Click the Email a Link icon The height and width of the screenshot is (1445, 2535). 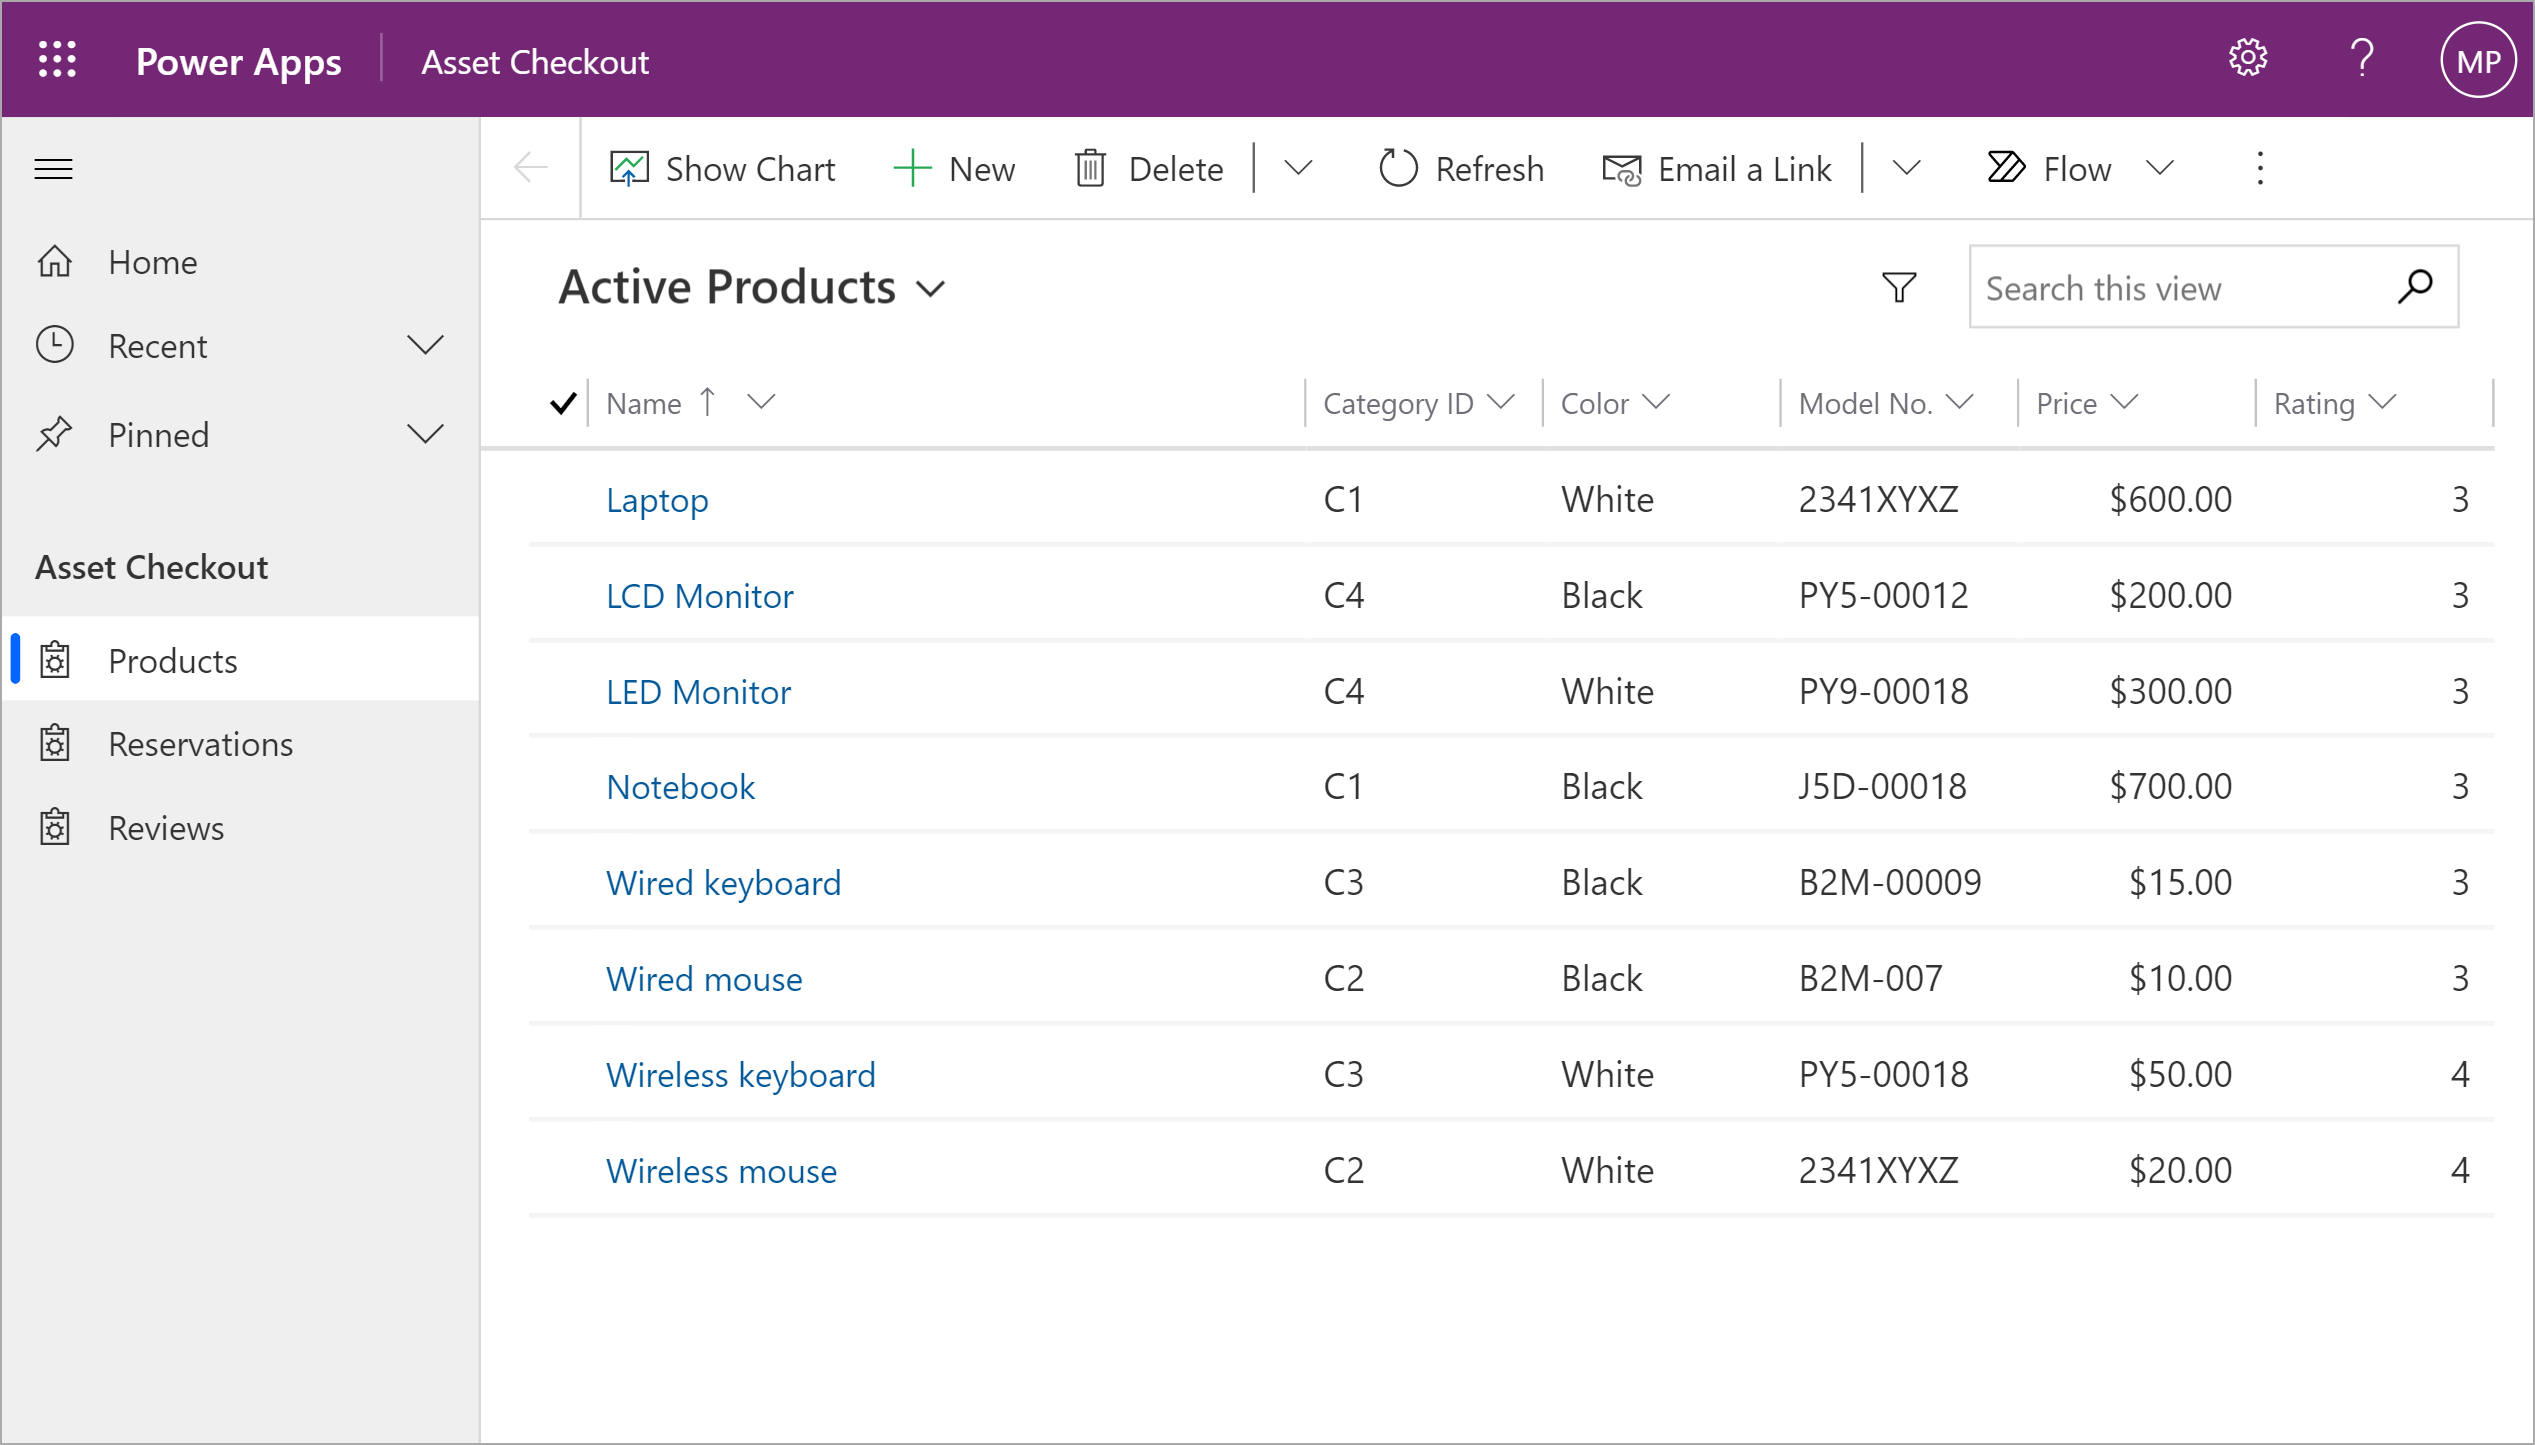[1619, 169]
